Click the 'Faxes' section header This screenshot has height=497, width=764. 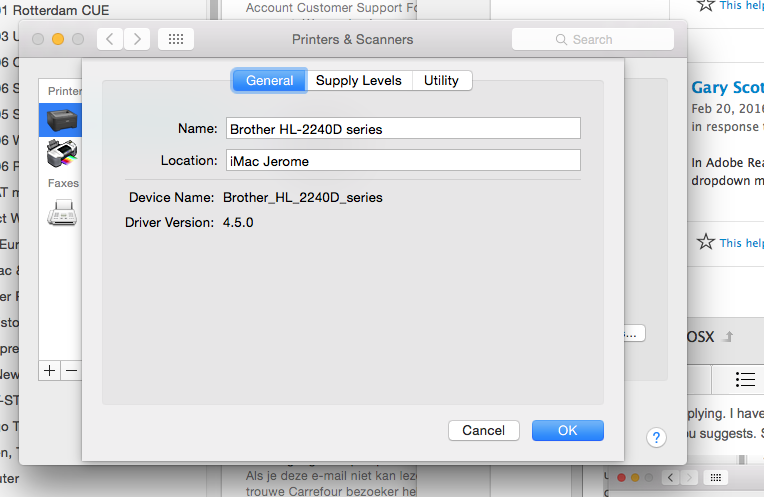tap(63, 183)
